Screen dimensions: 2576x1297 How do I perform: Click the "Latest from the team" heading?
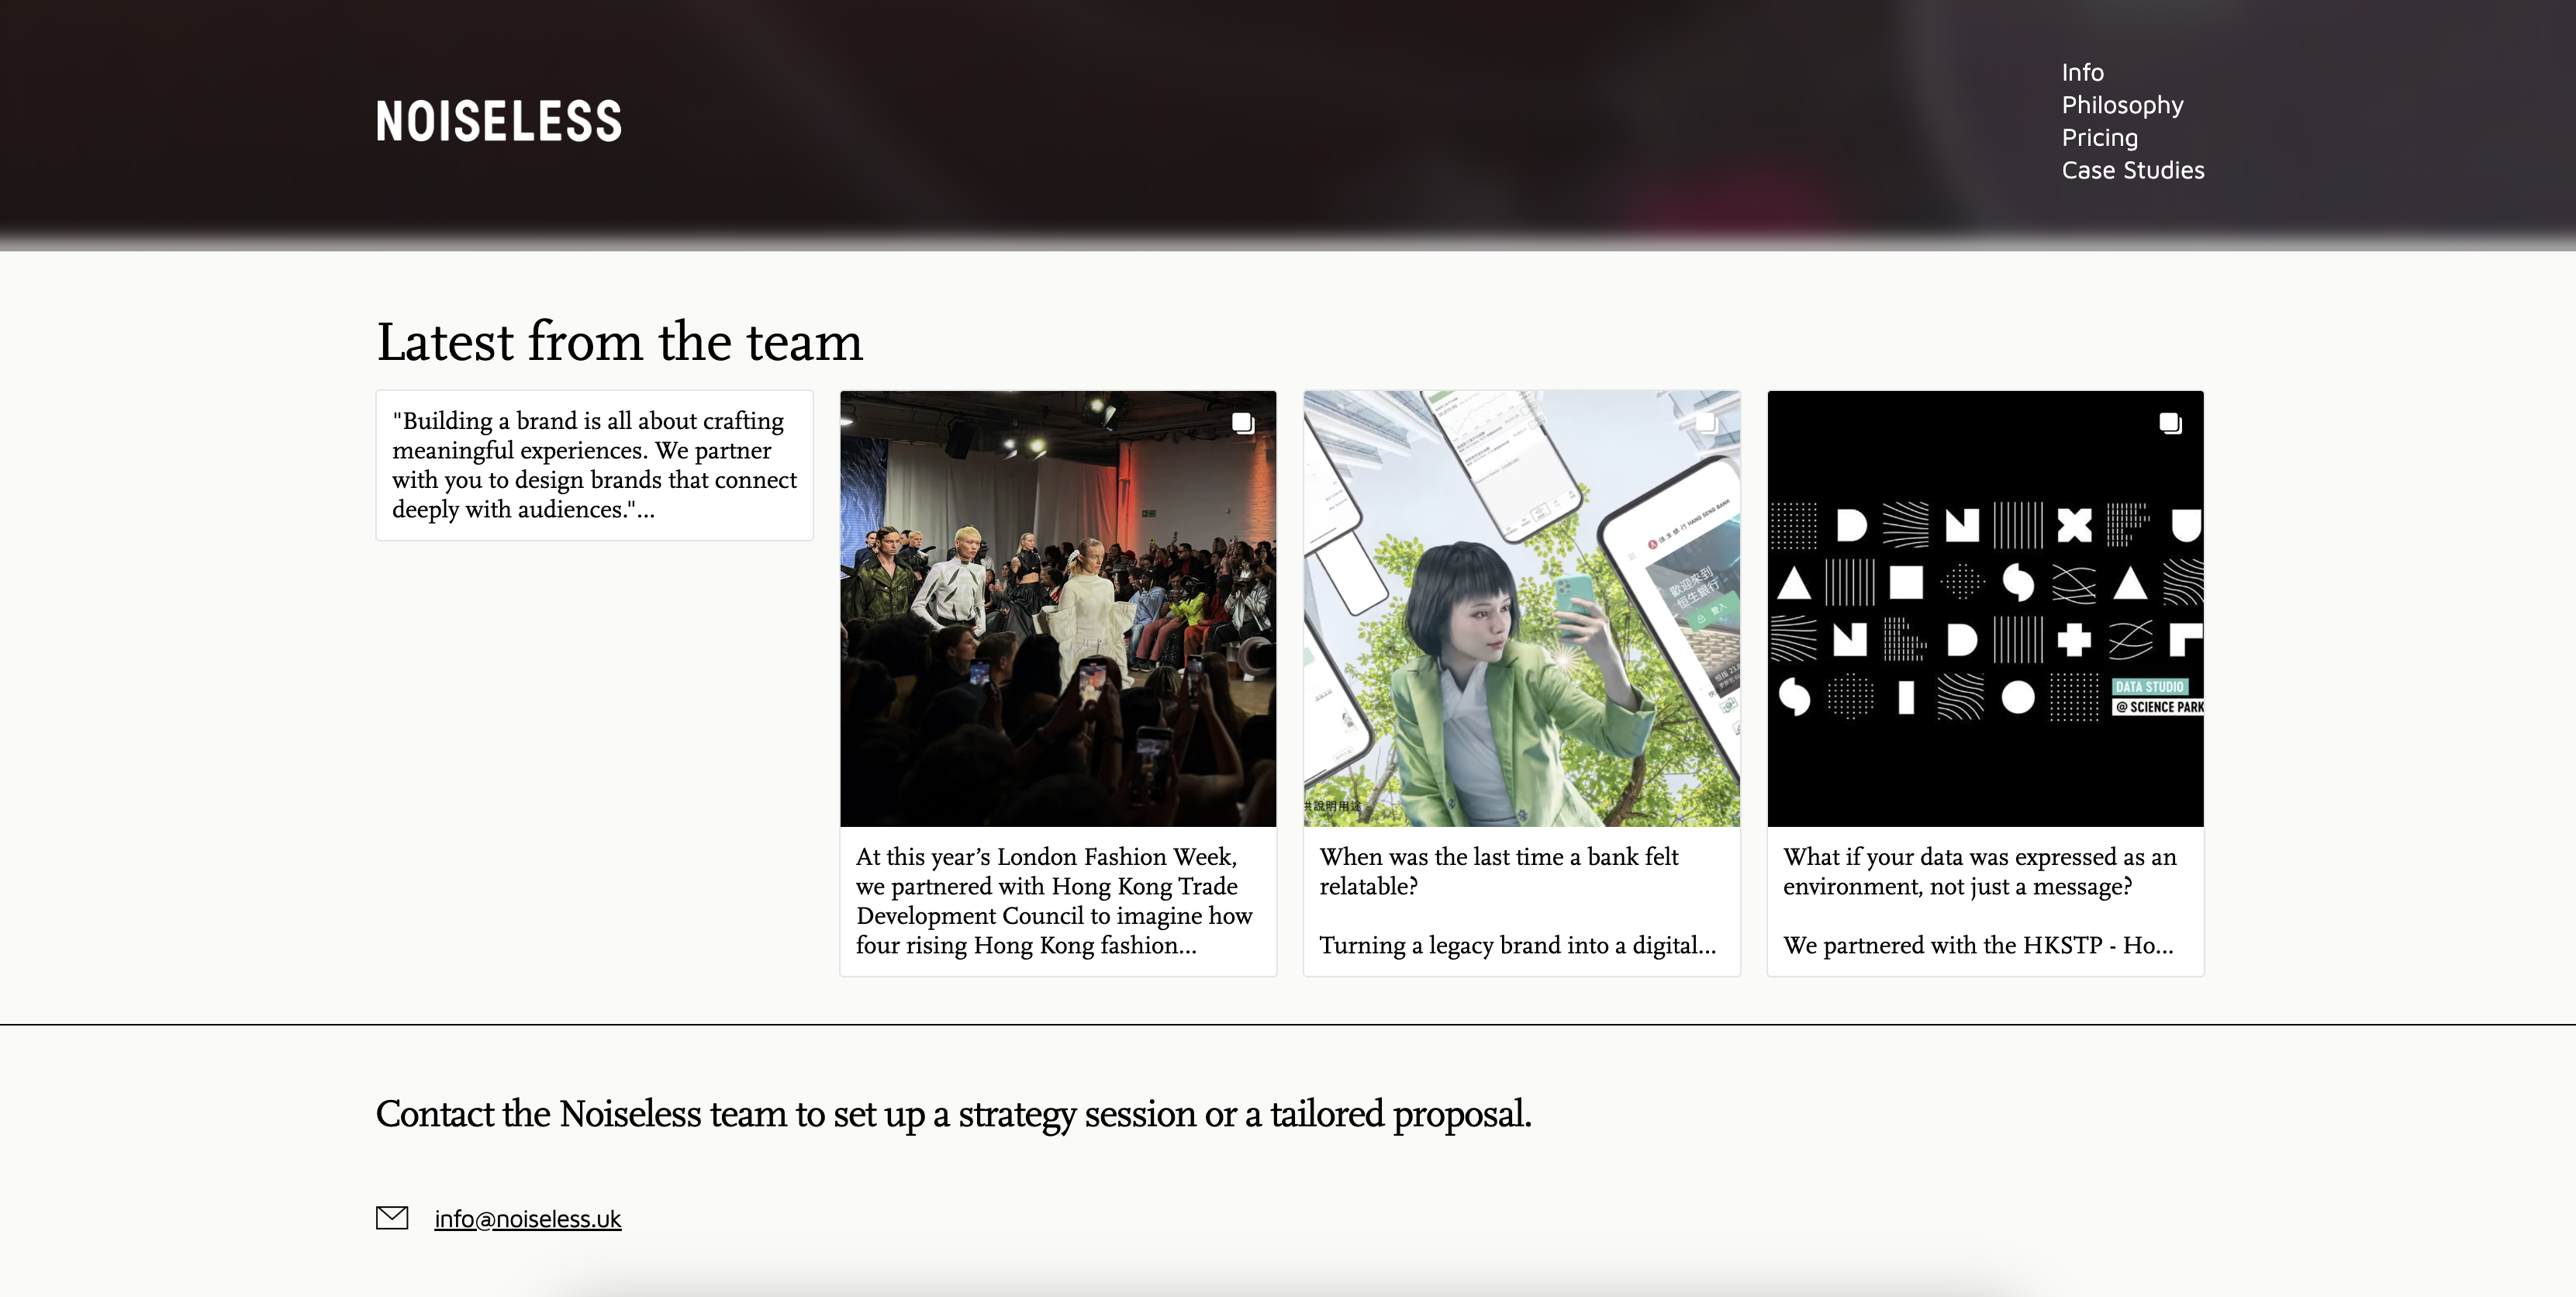click(x=619, y=342)
